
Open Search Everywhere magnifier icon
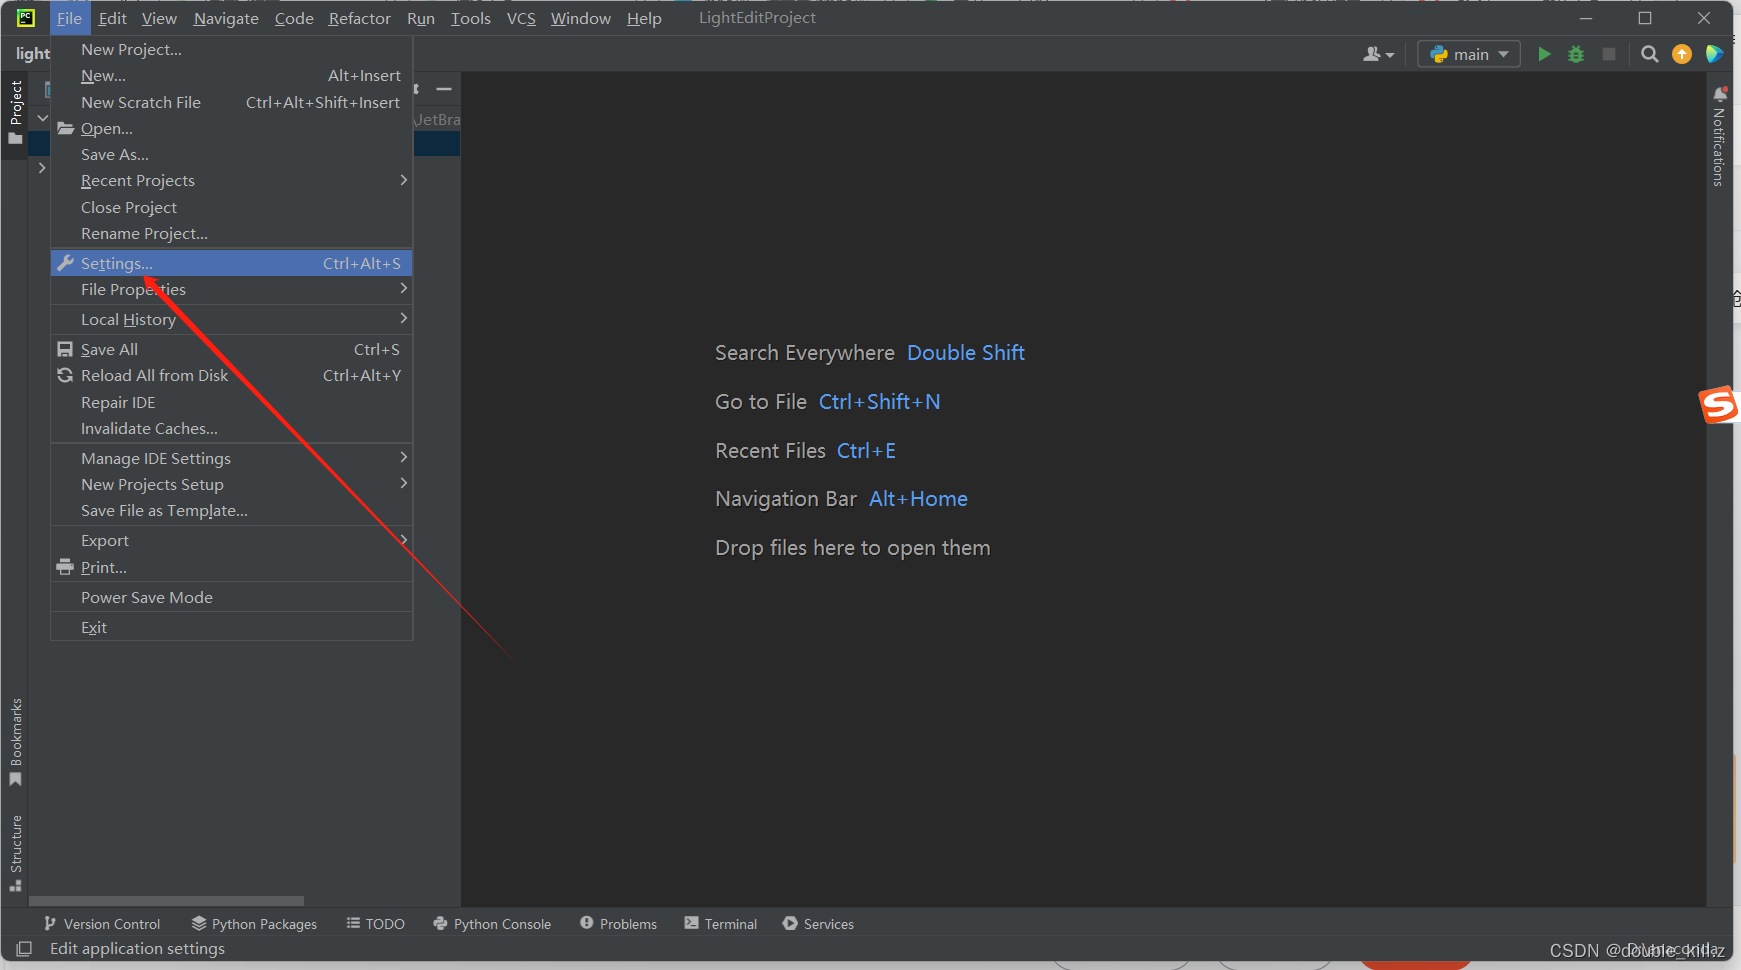point(1650,54)
